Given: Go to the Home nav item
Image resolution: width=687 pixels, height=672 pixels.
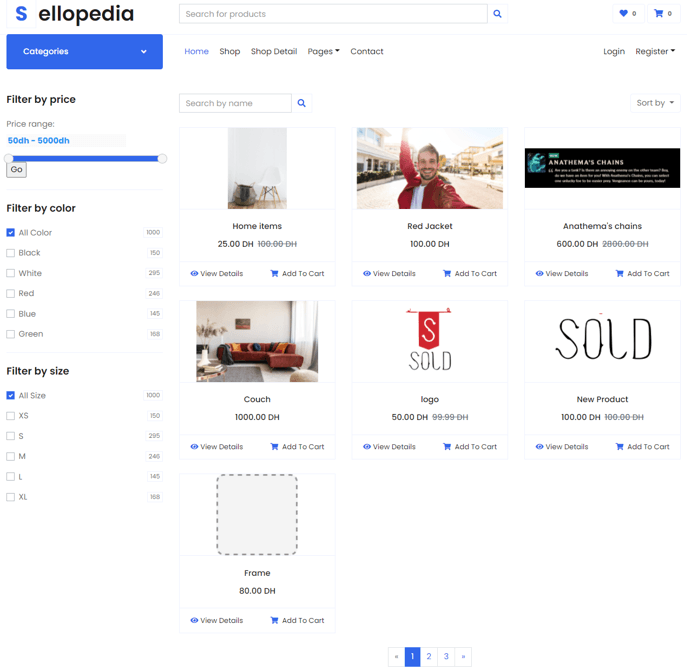Looking at the screenshot, I should [x=196, y=51].
